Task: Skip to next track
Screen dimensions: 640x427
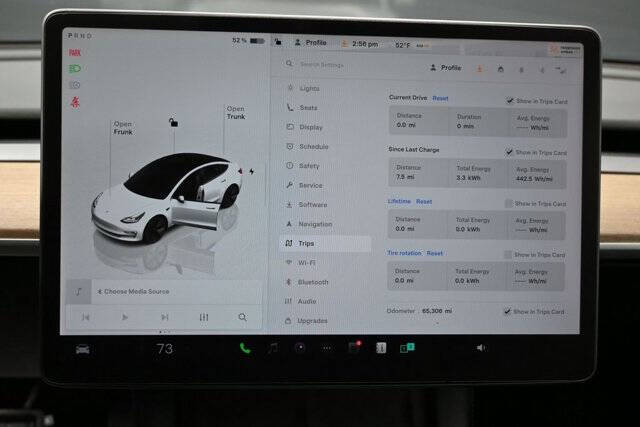Action: point(164,317)
